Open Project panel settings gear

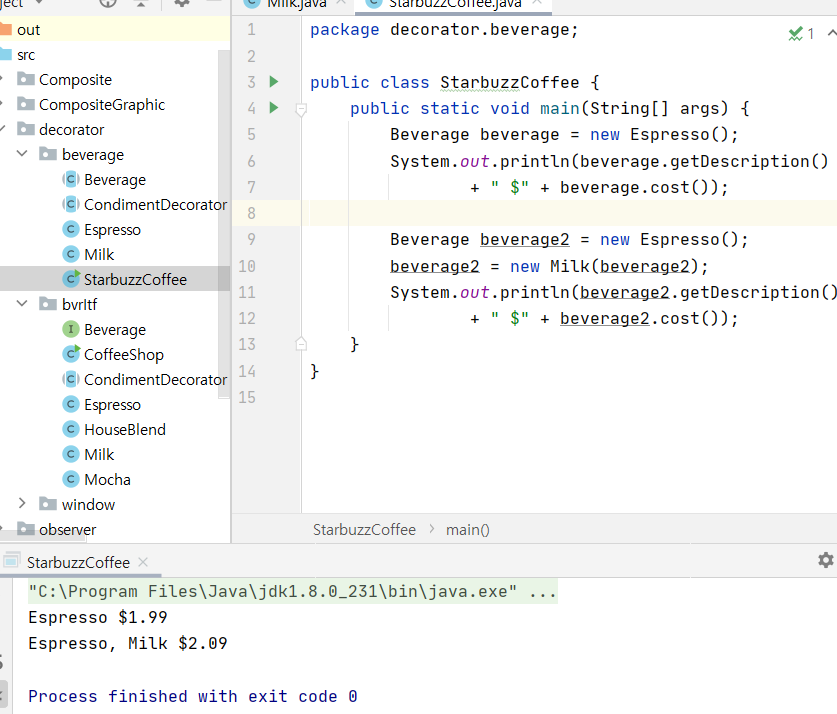click(182, 3)
